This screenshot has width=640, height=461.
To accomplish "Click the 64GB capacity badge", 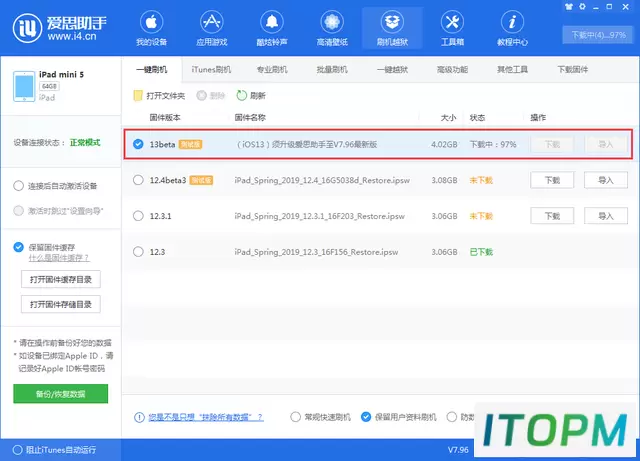I will coord(49,86).
